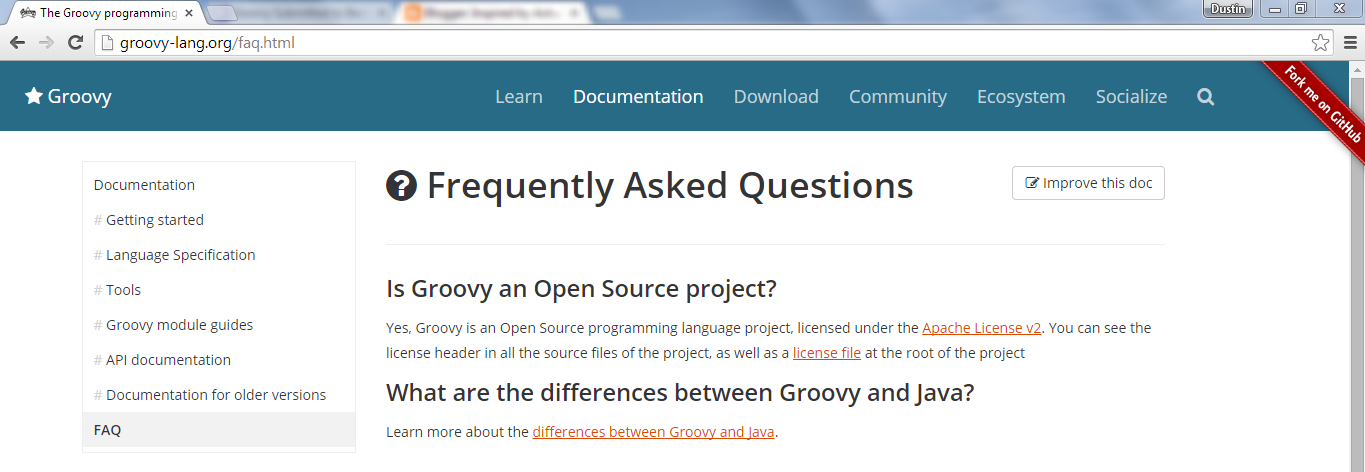Go back to the previous page
This screenshot has width=1365, height=472.
pos(17,43)
